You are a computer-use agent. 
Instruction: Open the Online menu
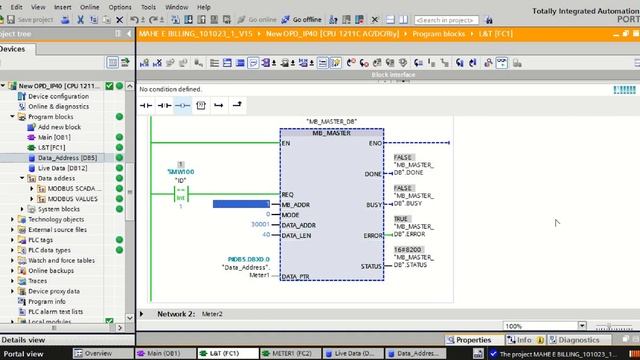[89, 7]
